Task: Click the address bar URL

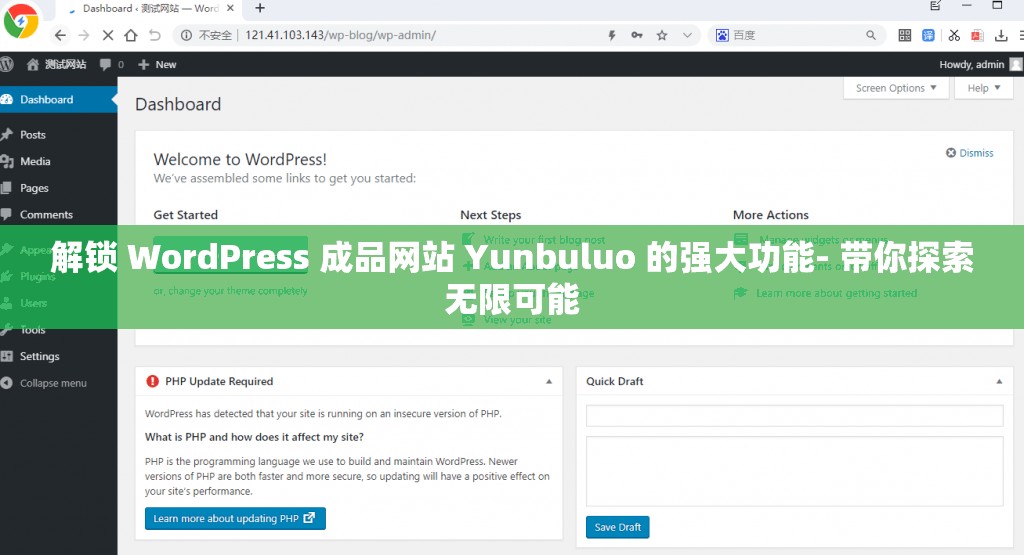Action: coord(340,35)
